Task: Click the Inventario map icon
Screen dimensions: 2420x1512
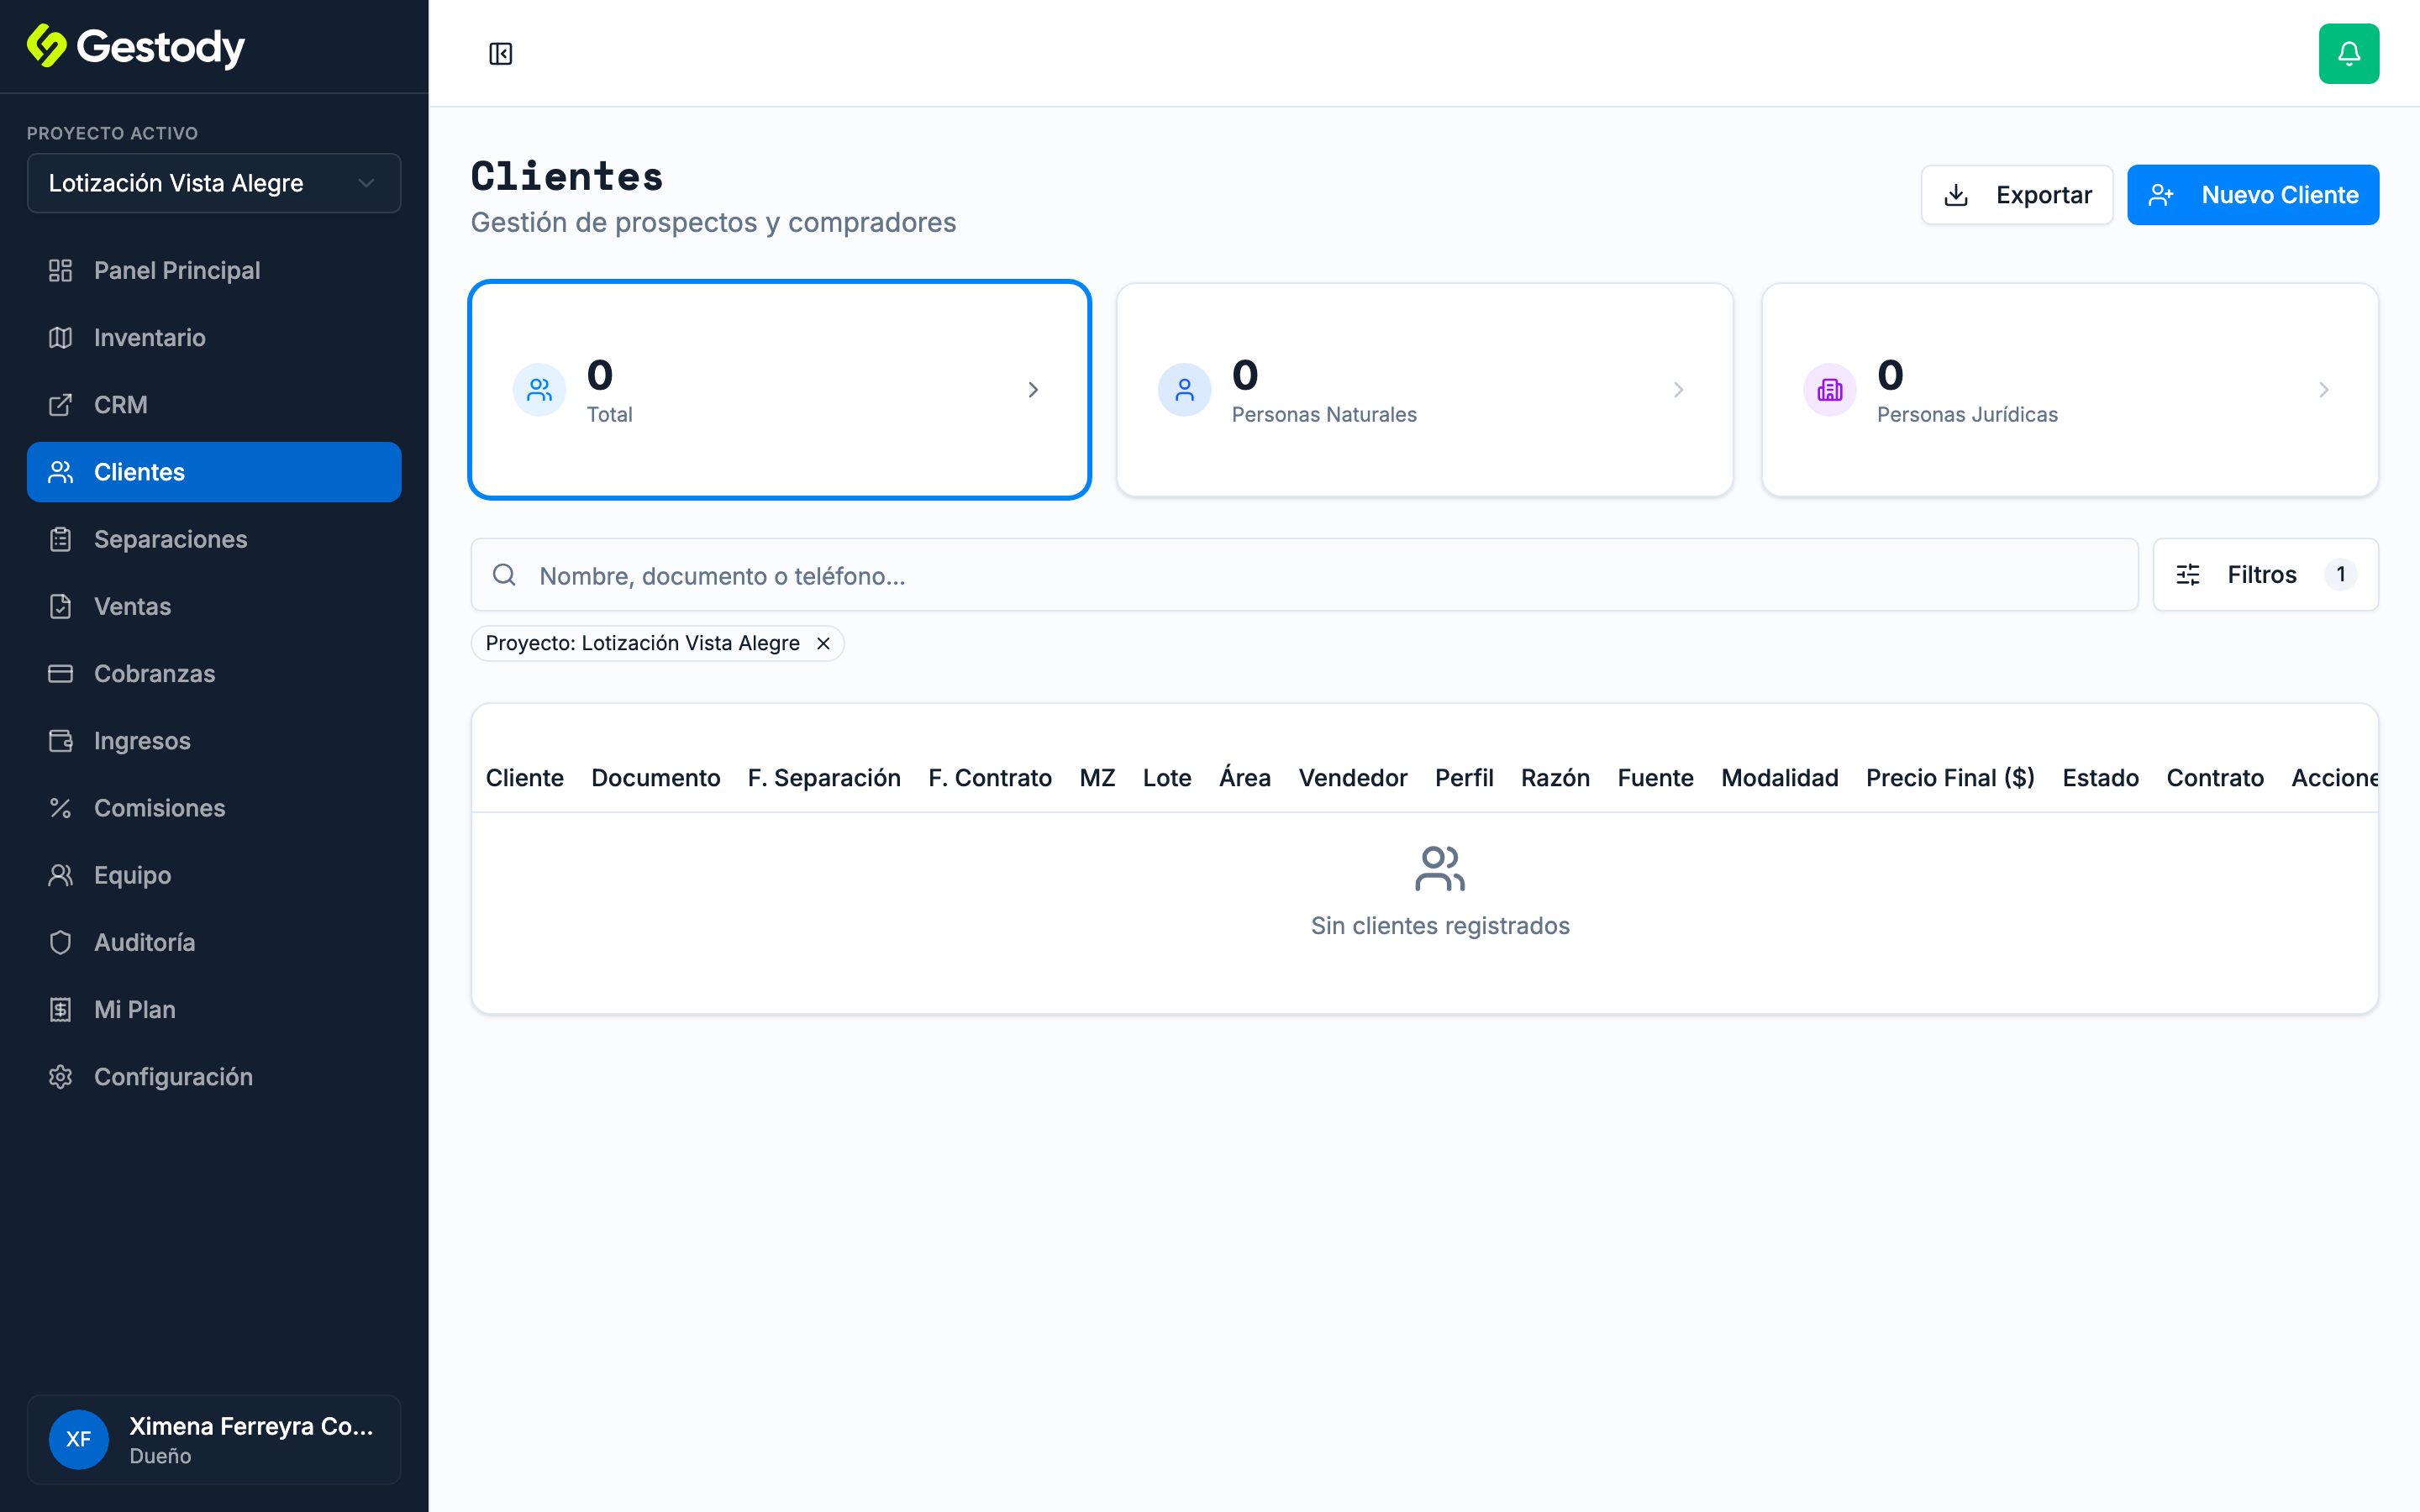Action: coord(60,338)
